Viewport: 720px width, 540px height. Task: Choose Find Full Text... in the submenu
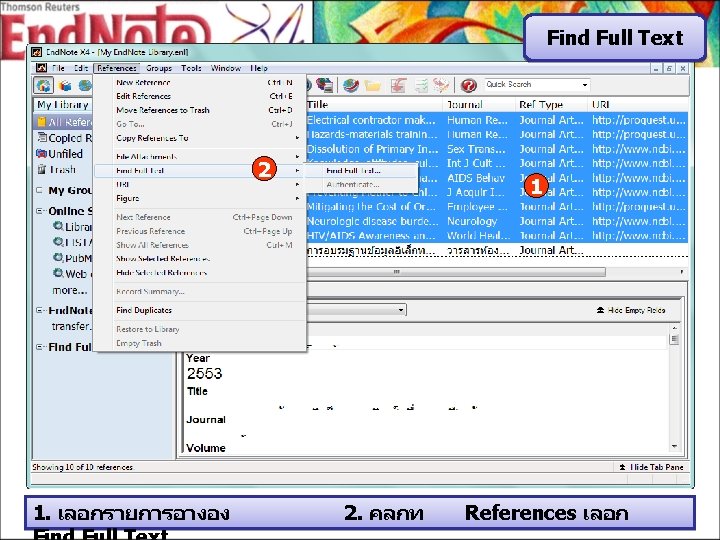(x=361, y=171)
